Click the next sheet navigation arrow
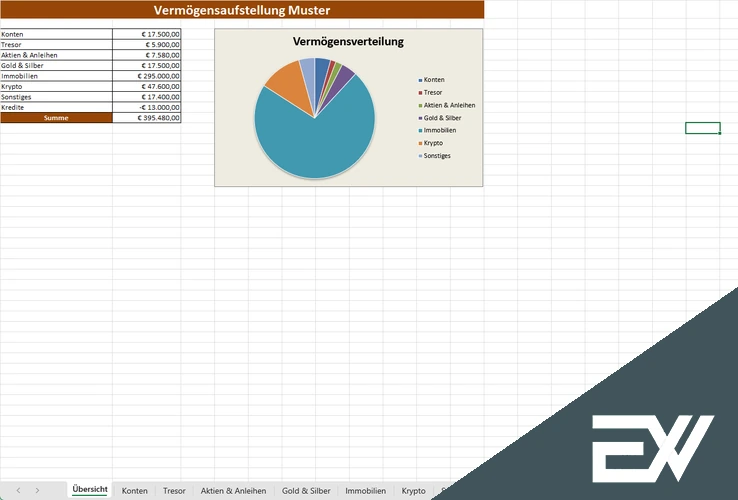The width and height of the screenshot is (738, 500). coord(37,491)
